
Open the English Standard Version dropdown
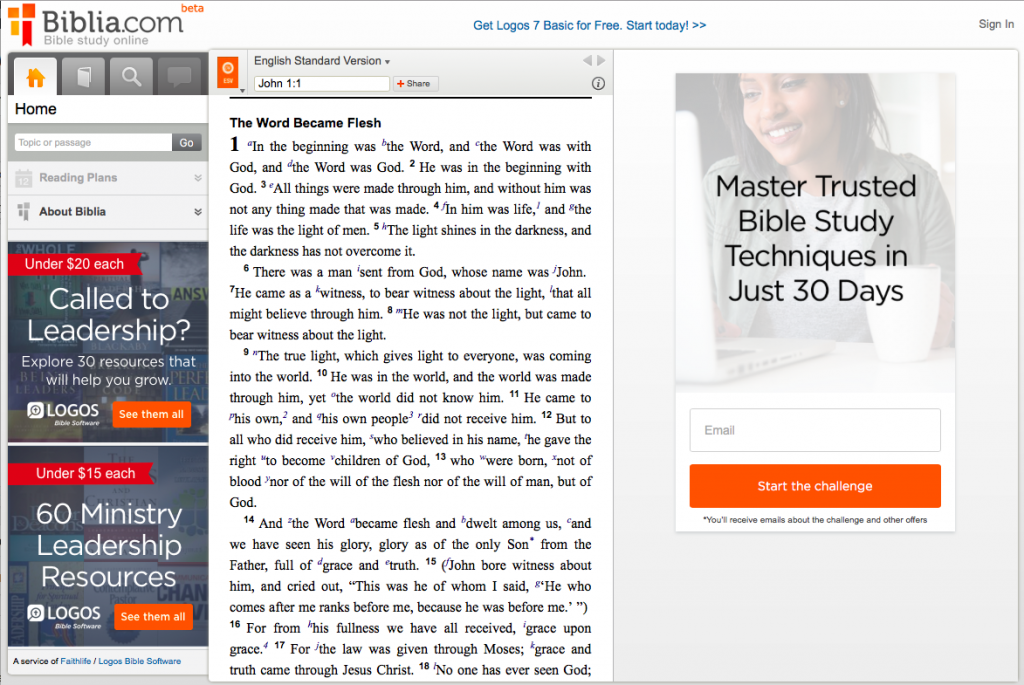321,60
